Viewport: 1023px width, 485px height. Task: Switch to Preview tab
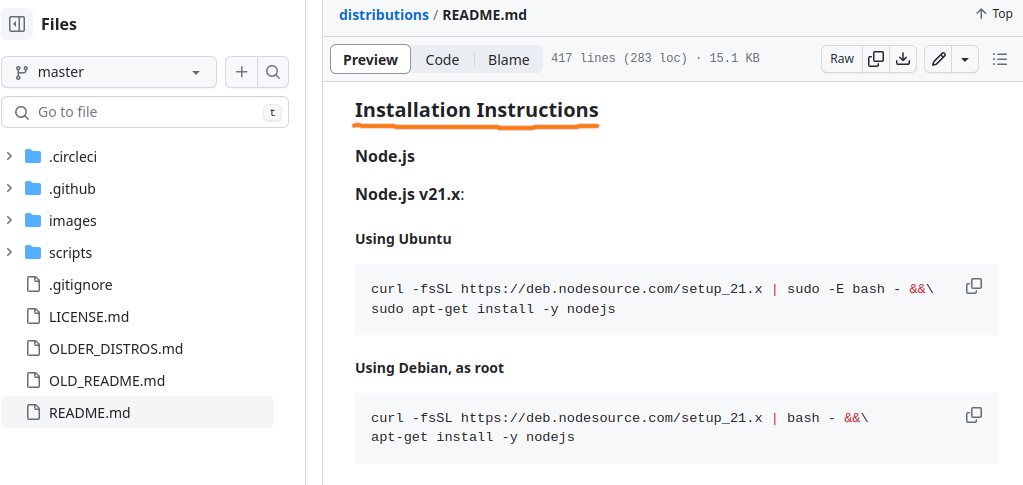tap(371, 59)
